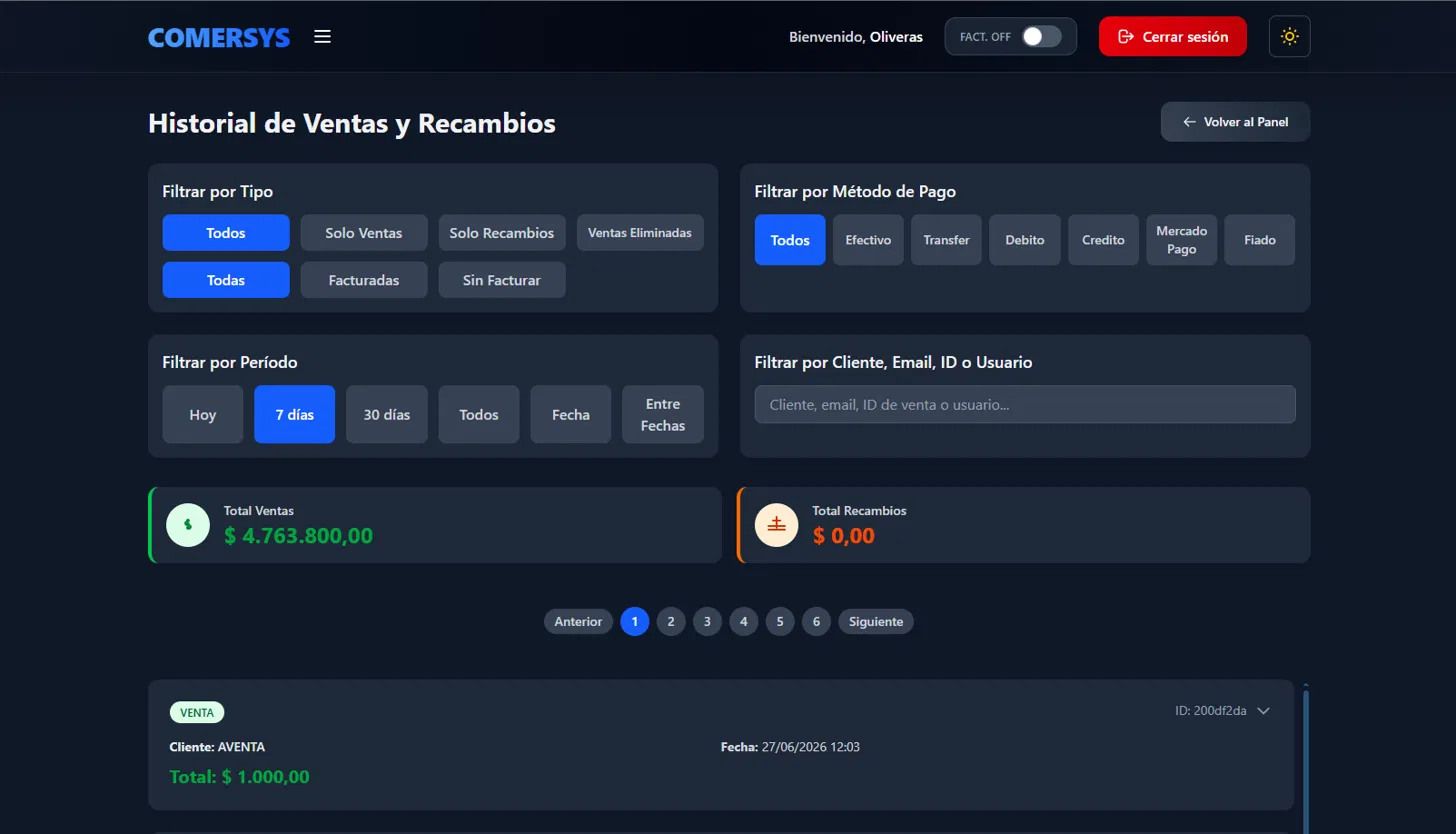
Task: Click the Cliente: AVENTA text
Action: pos(217,747)
